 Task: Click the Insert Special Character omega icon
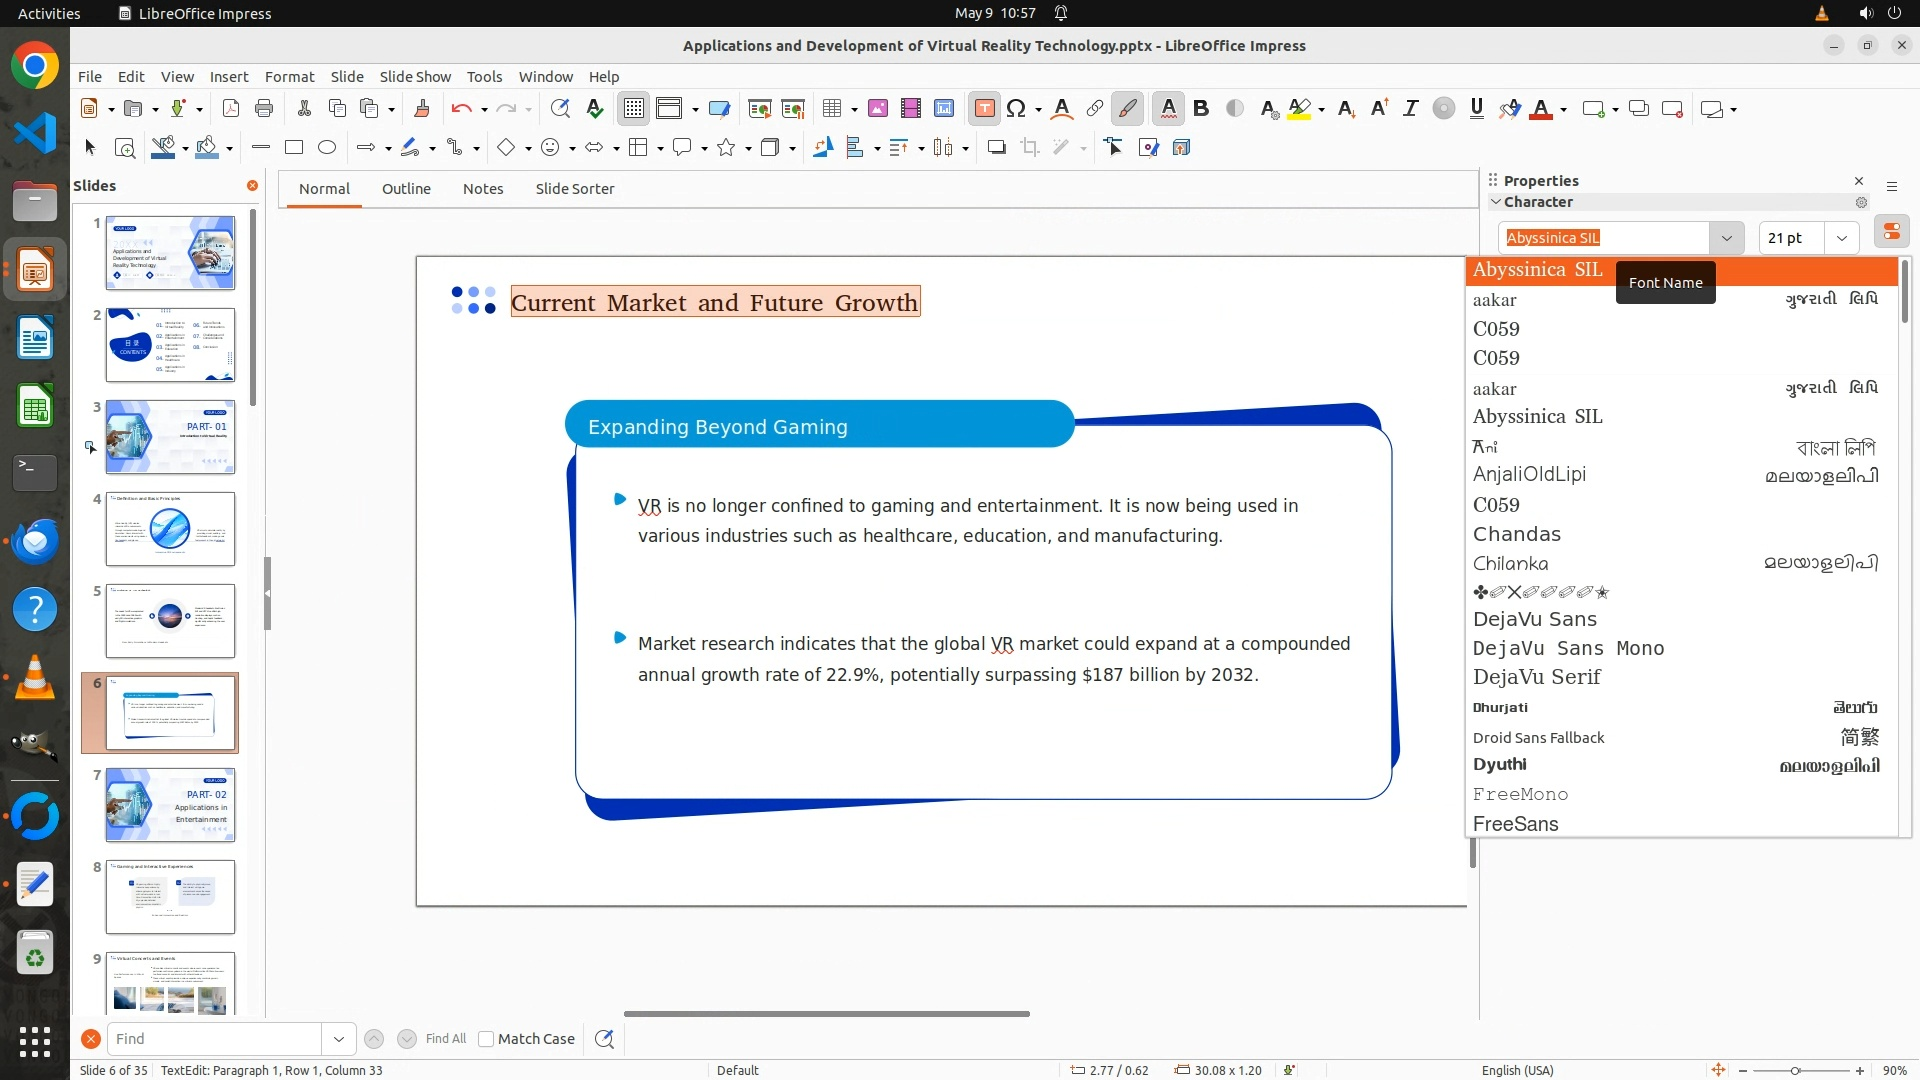1016,109
